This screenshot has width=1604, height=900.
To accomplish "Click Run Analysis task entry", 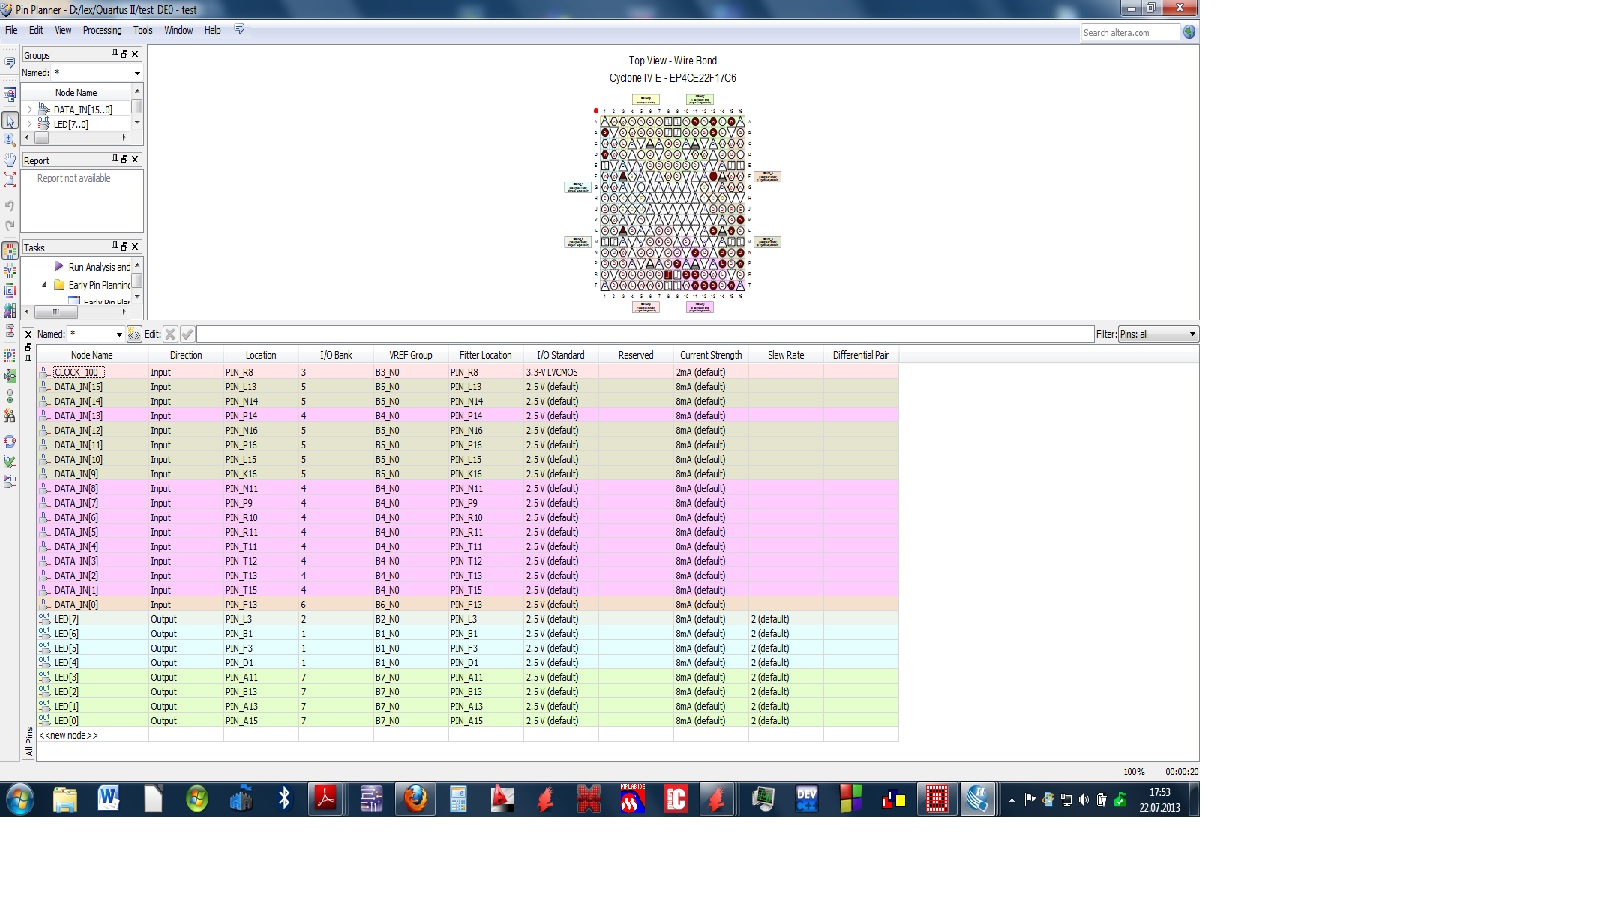I will [98, 267].
